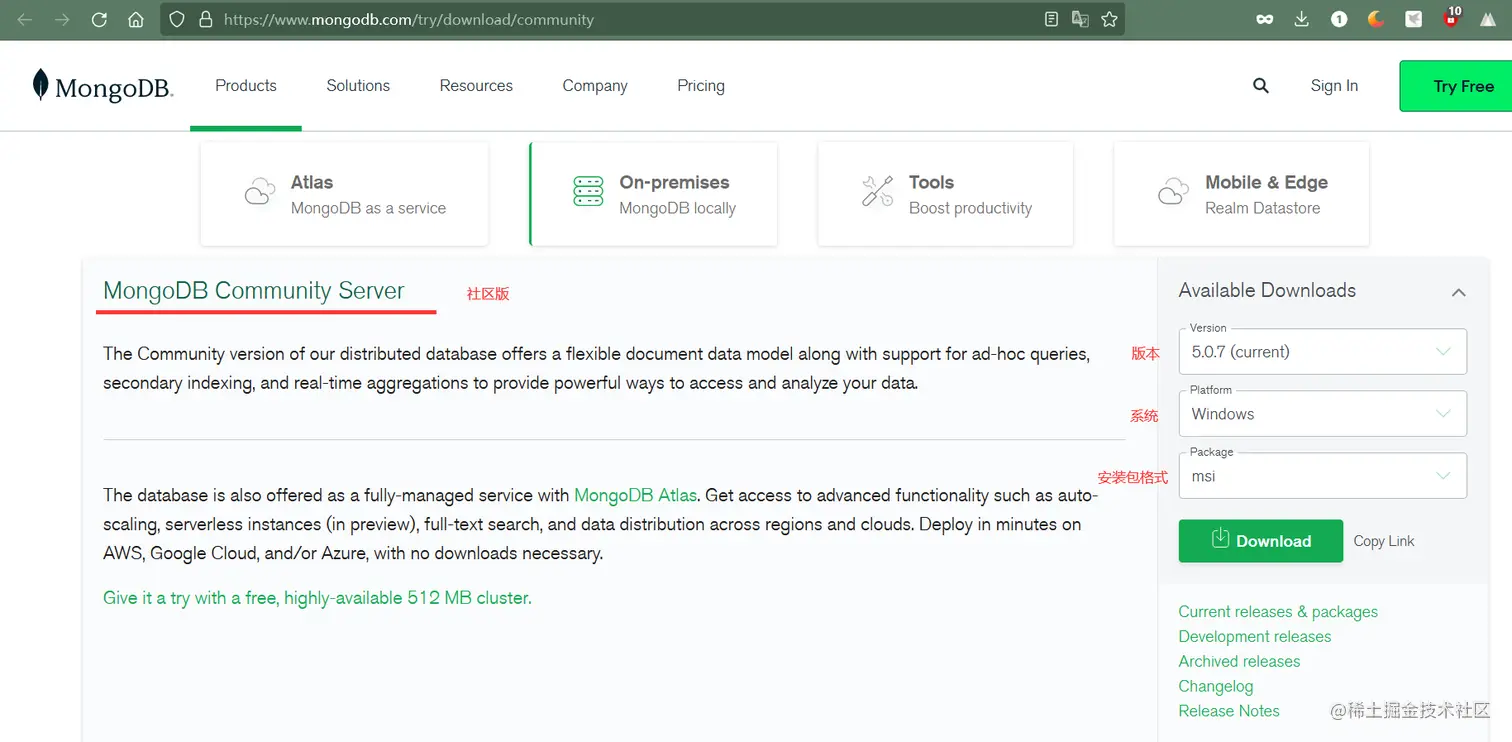This screenshot has width=1512, height=742.
Task: Go to the Pricing page
Action: coord(701,86)
